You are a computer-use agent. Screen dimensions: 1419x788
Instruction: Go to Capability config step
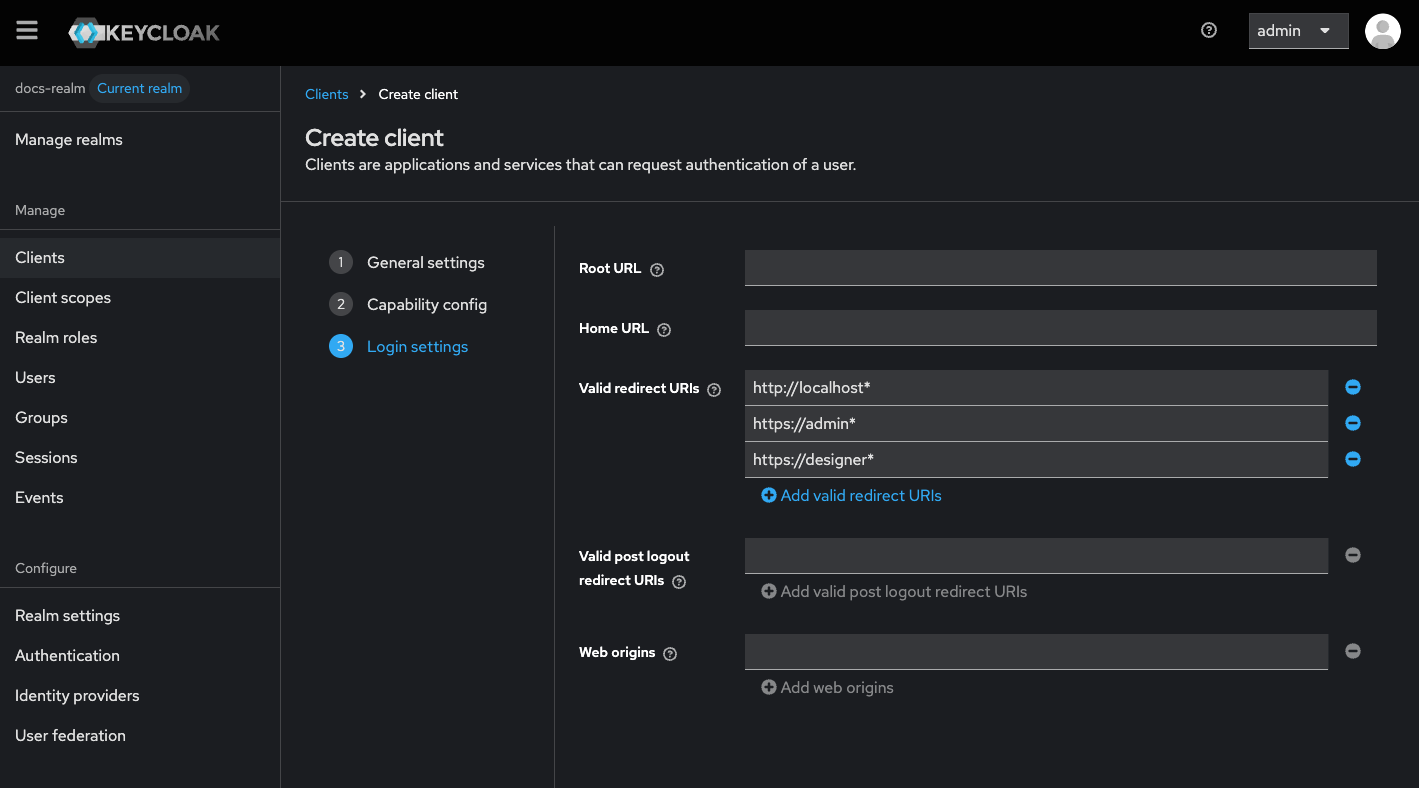click(426, 305)
